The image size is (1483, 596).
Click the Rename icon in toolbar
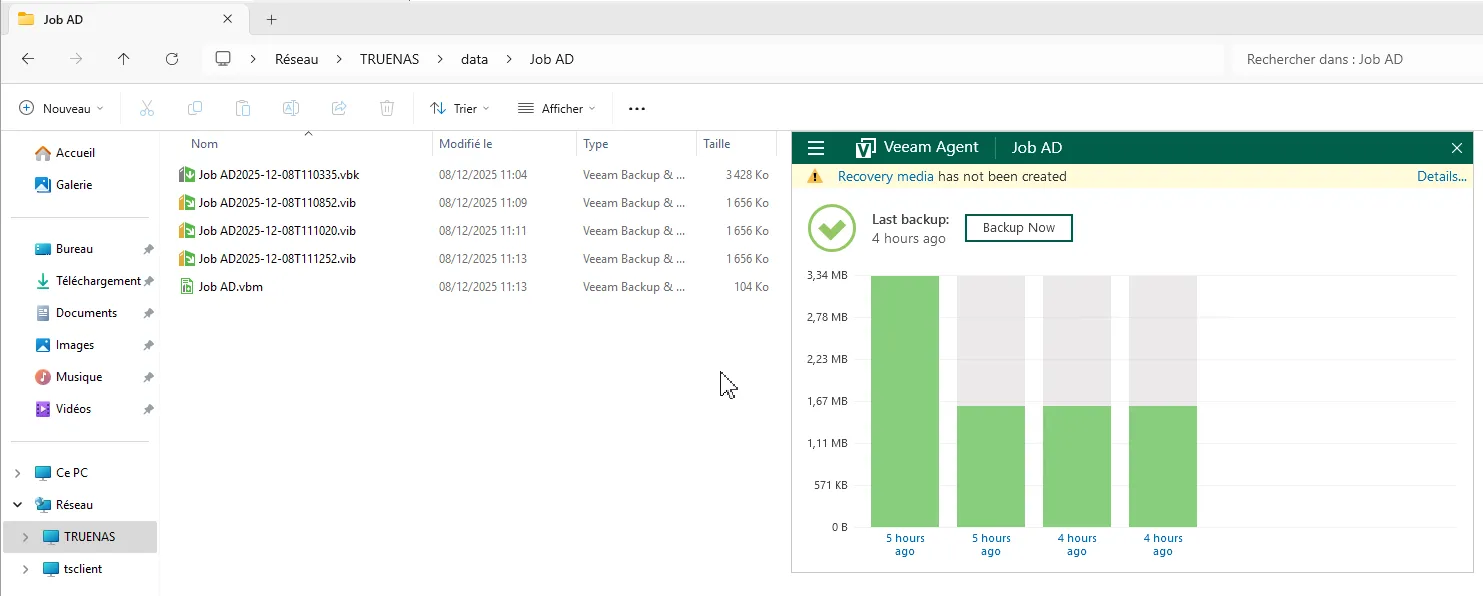pos(291,108)
